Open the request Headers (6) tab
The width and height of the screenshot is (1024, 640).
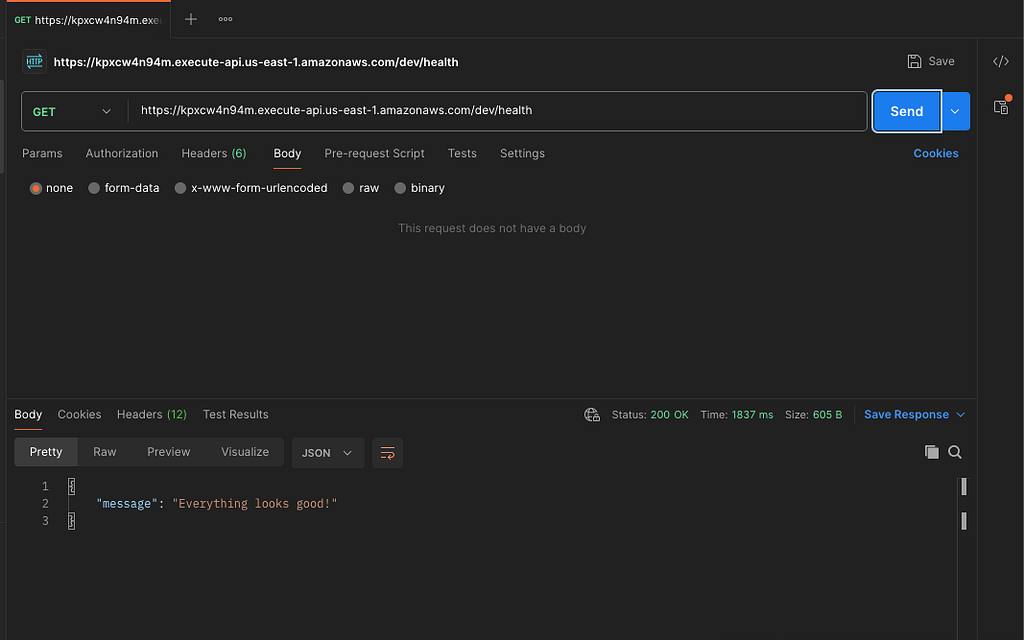214,153
